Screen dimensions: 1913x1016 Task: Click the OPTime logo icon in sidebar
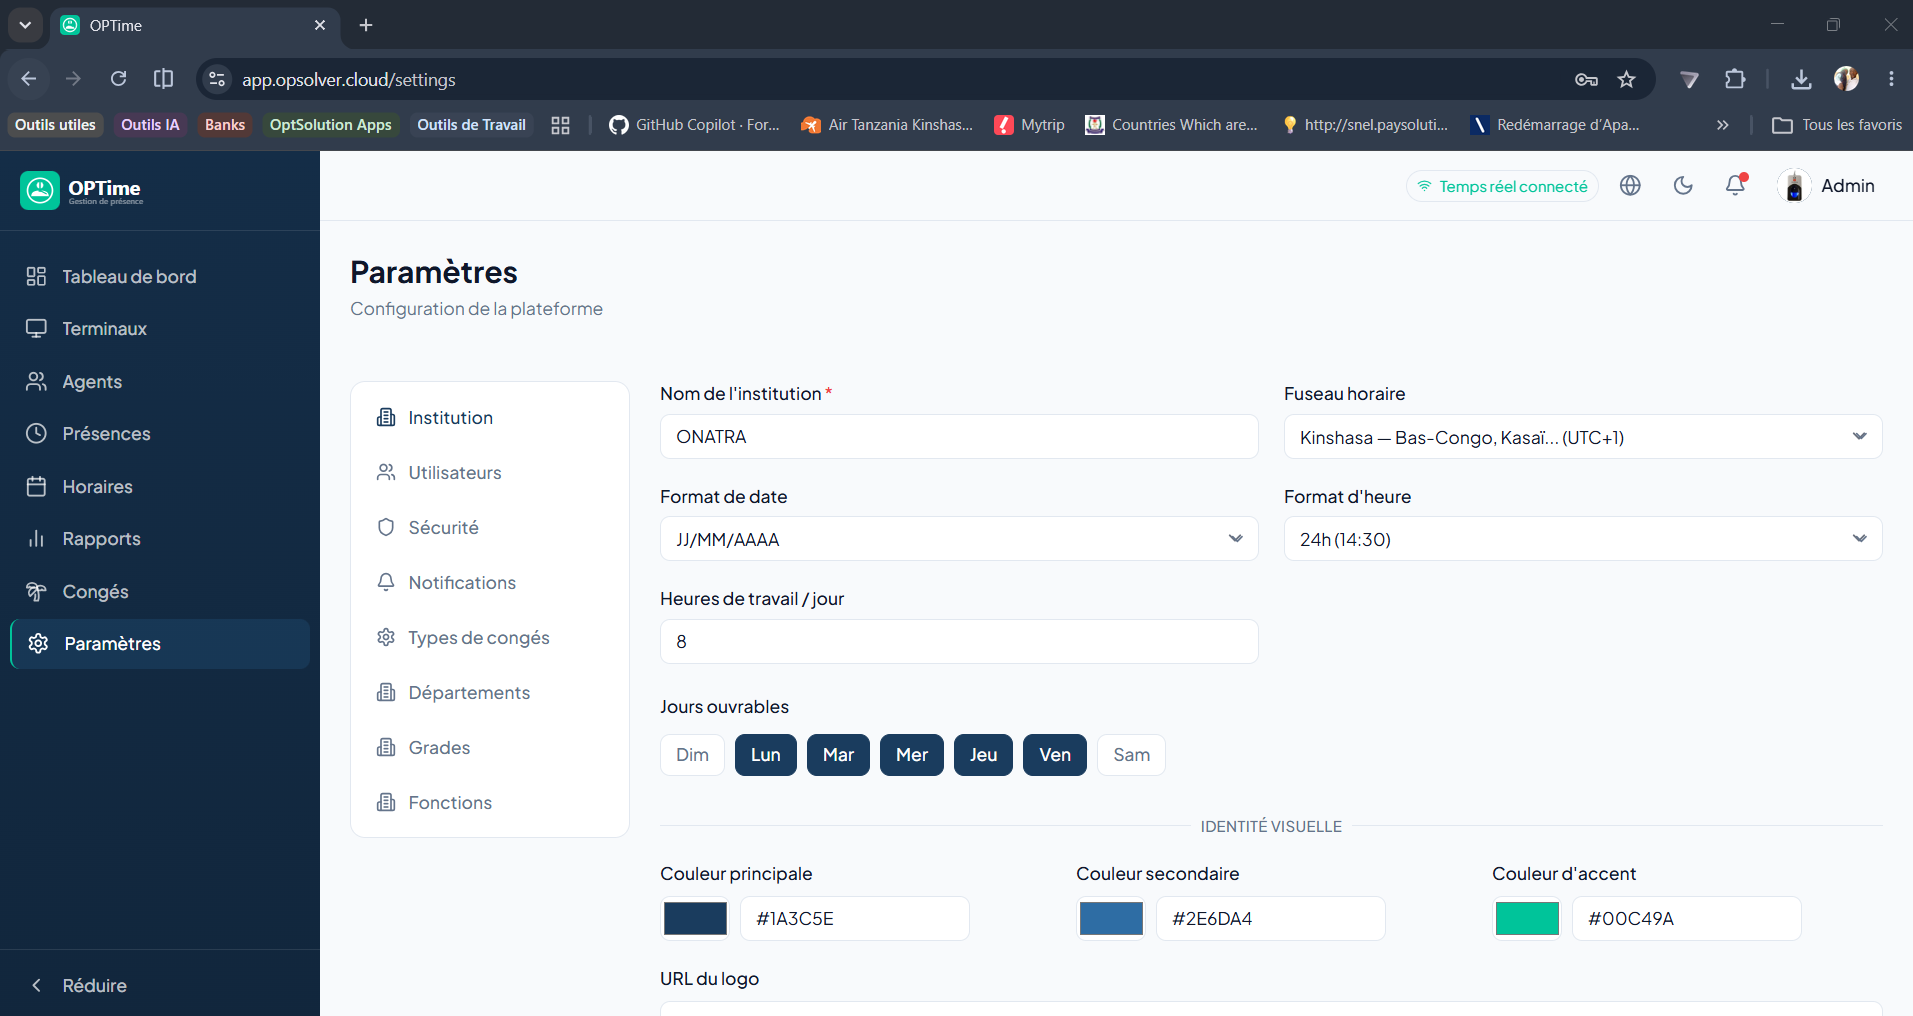tap(40, 190)
